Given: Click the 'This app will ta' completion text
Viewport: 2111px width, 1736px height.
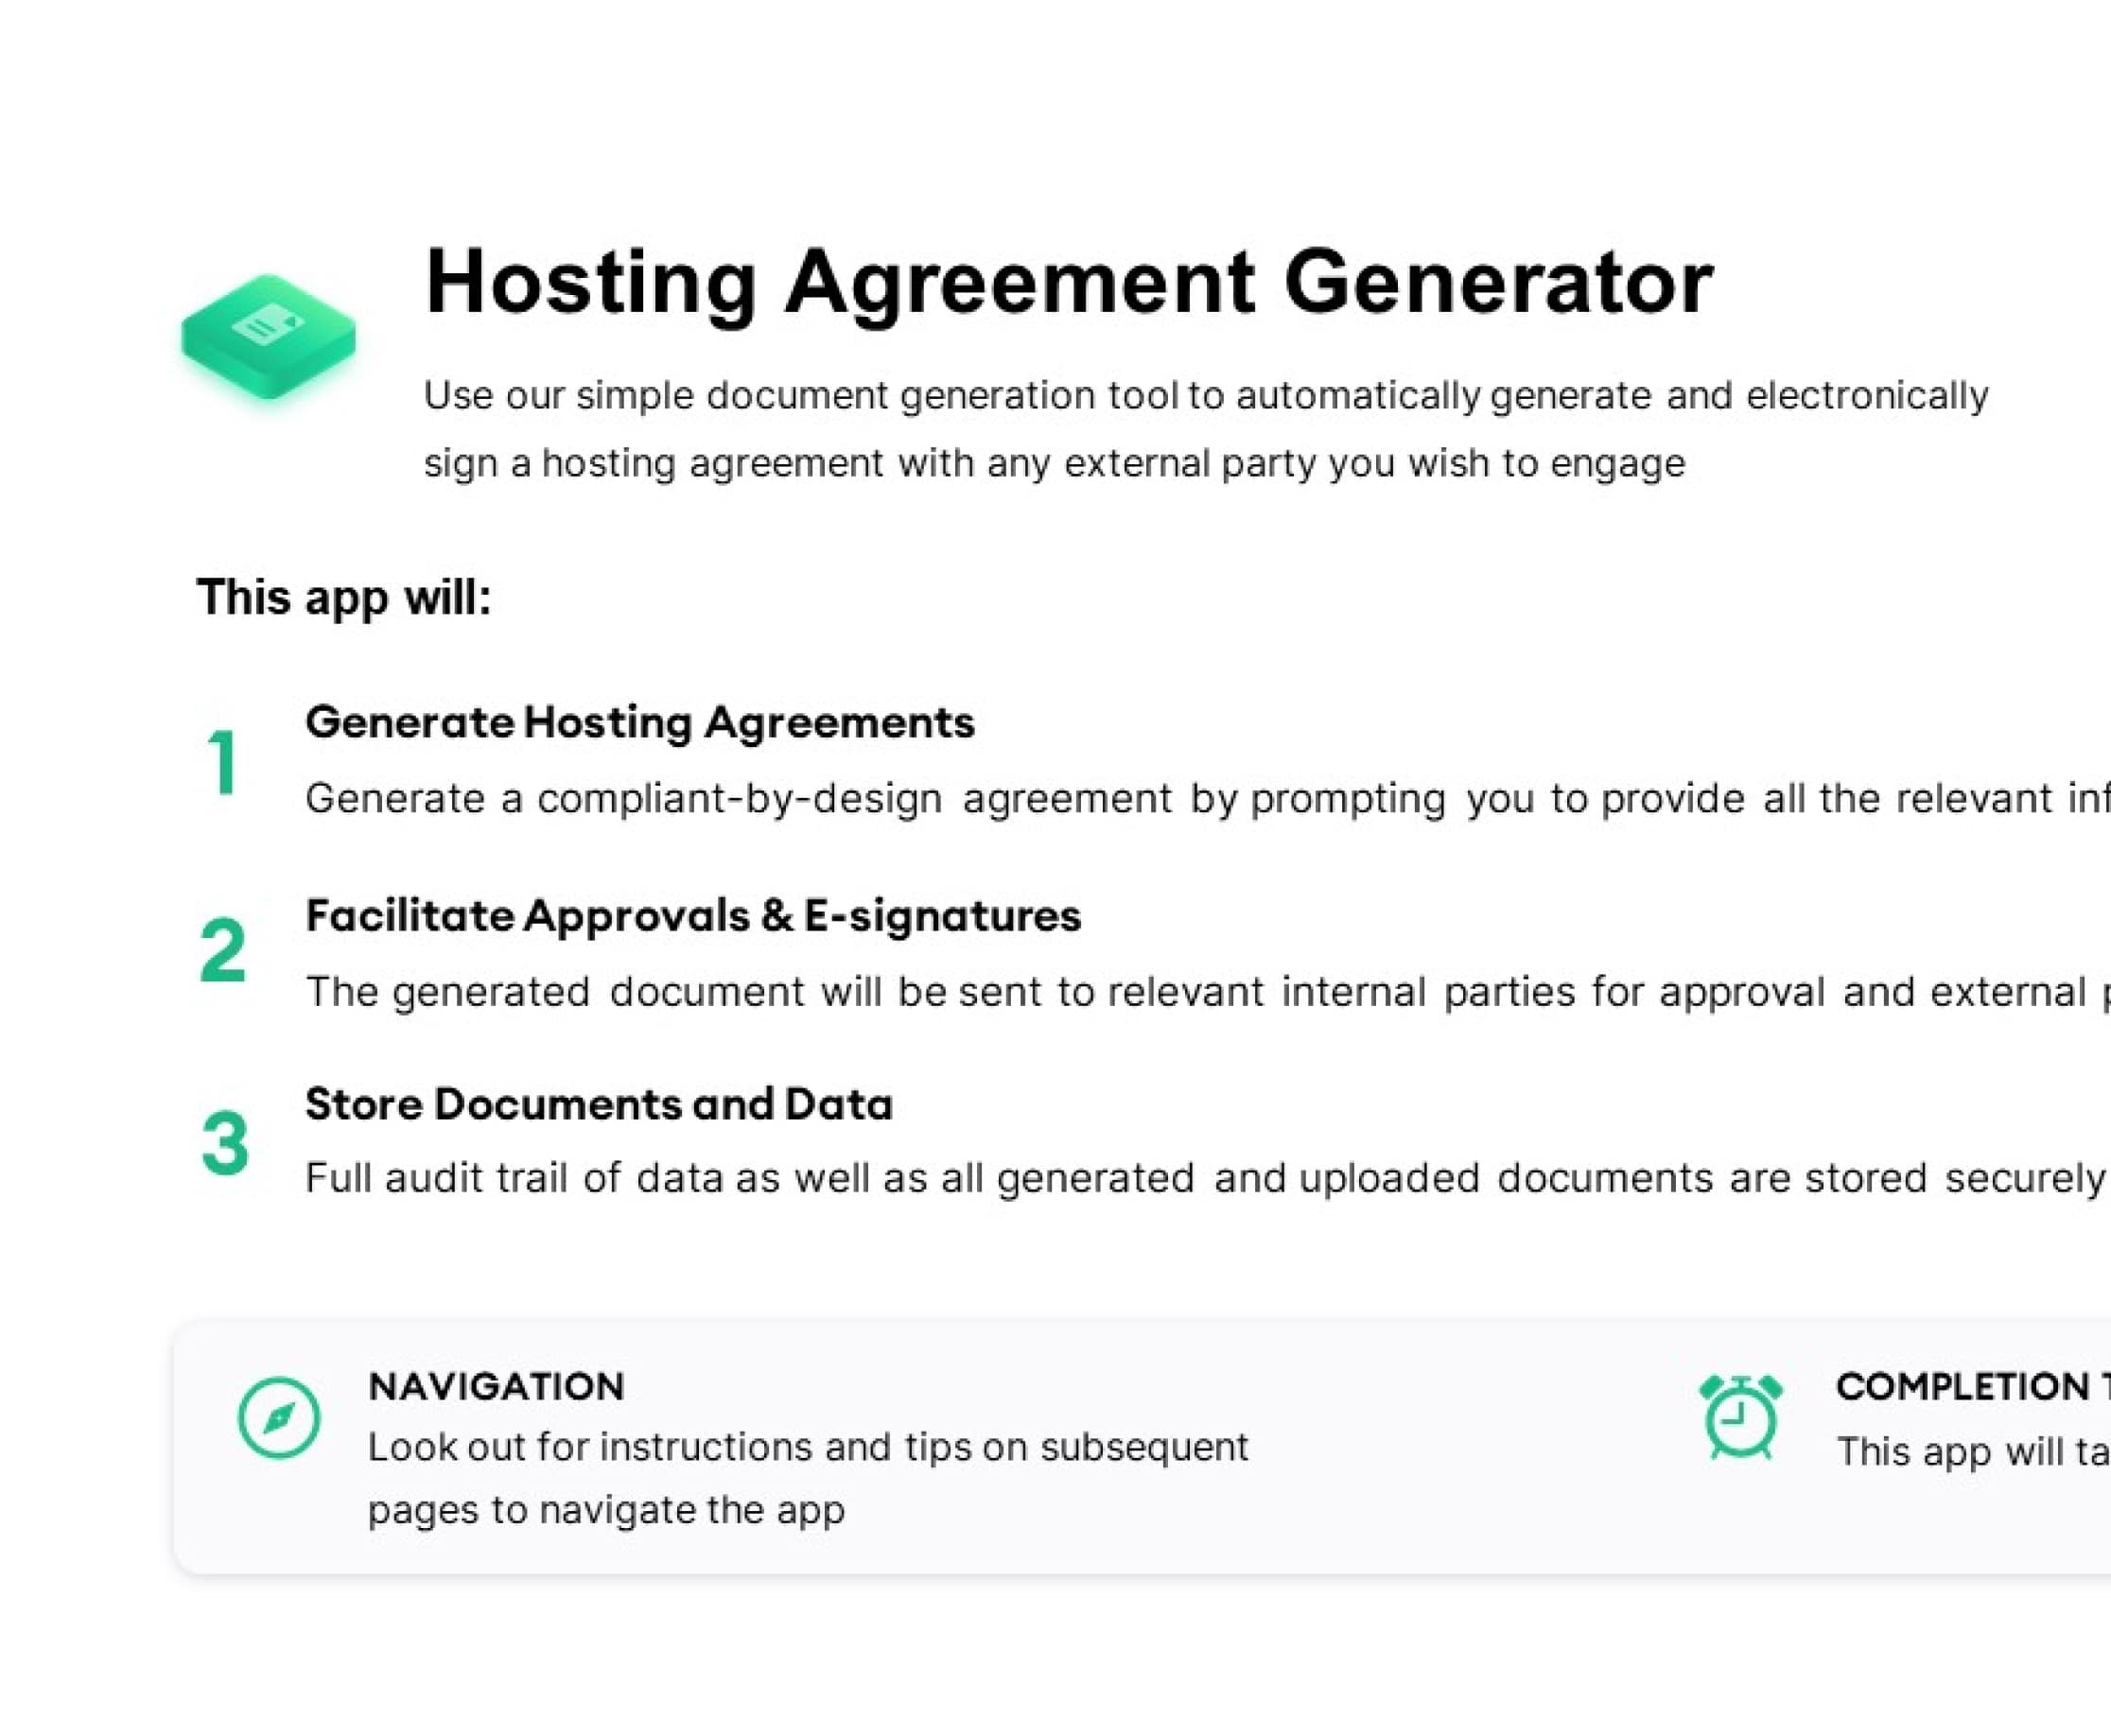Looking at the screenshot, I should pyautogui.click(x=1970, y=1451).
